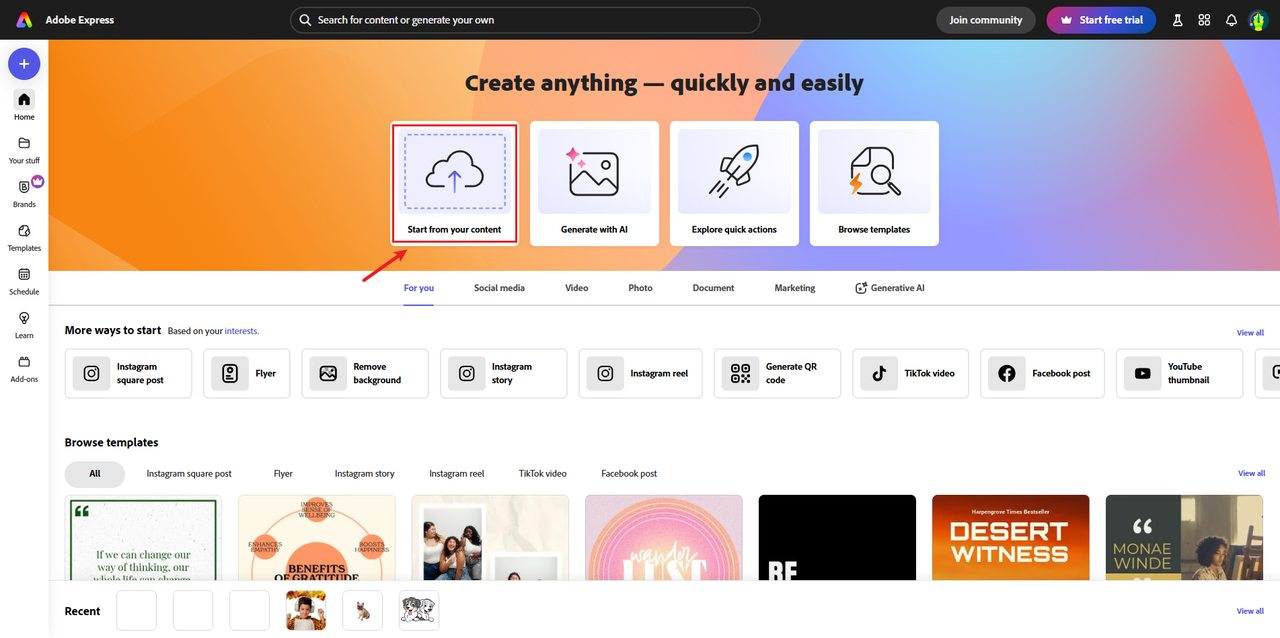This screenshot has height=638, width=1280.
Task: Select the Instagram story filter chip
Action: point(364,474)
